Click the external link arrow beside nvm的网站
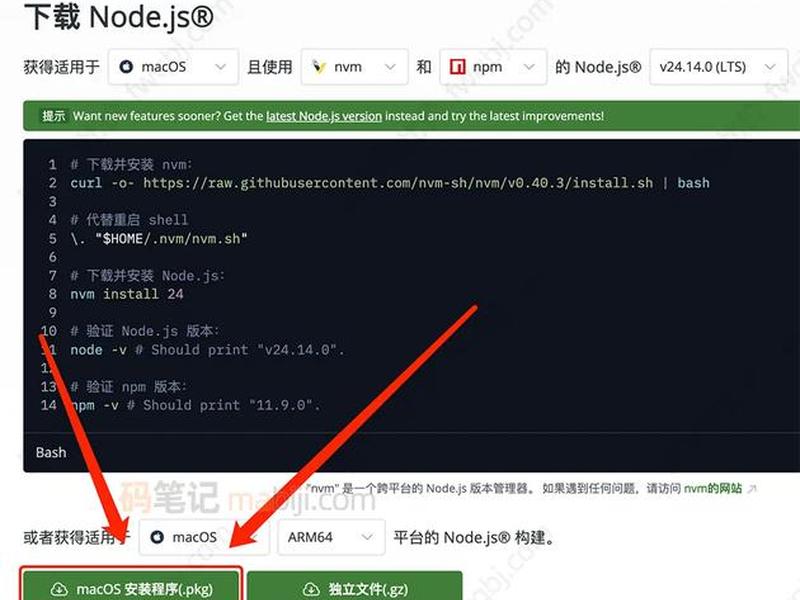Screen dimensions: 800x600 (752, 489)
